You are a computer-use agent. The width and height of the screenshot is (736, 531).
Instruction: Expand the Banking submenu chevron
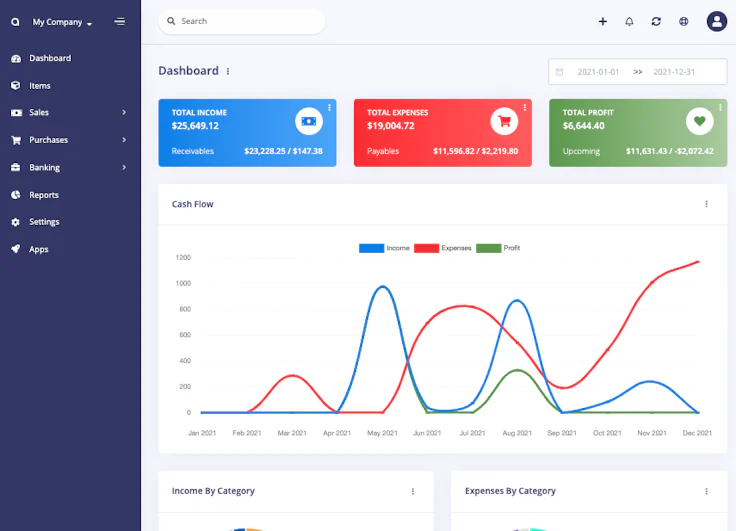124,167
